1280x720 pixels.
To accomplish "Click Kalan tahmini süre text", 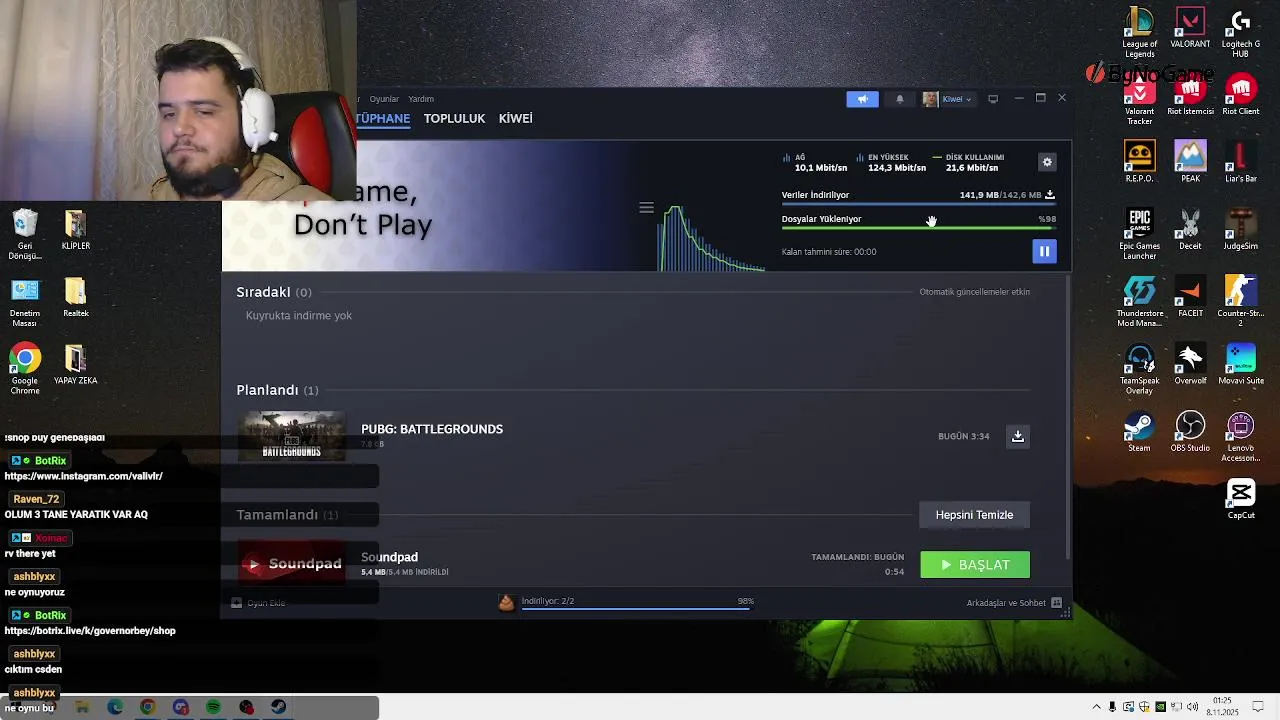I will pyautogui.click(x=829, y=252).
